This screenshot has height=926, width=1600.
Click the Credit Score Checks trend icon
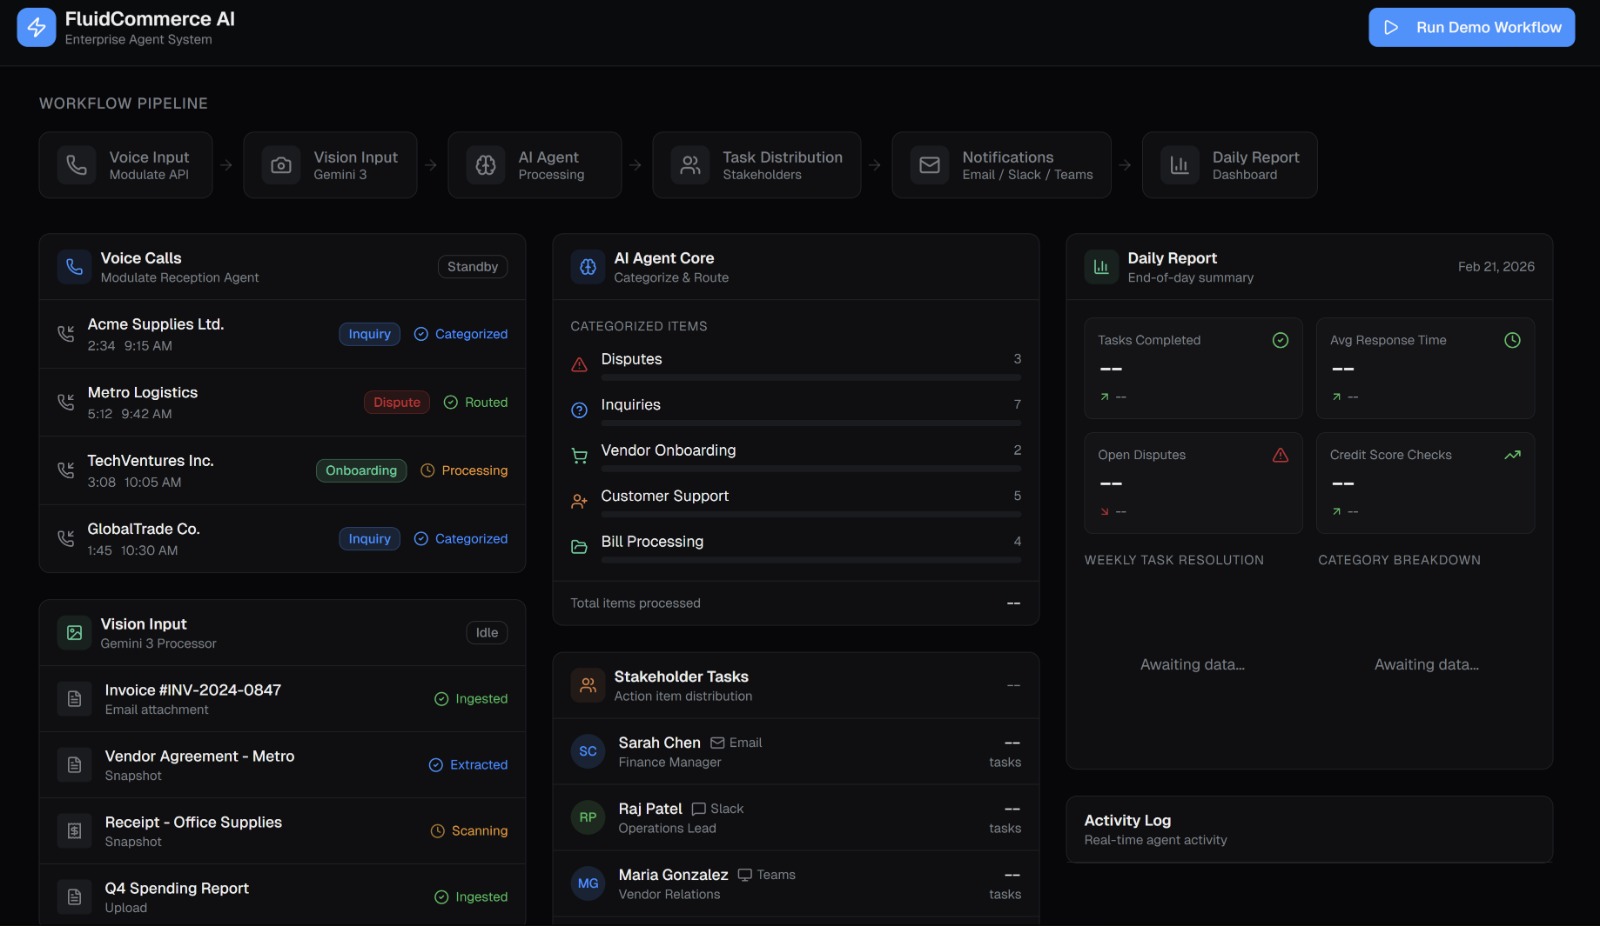click(1512, 455)
